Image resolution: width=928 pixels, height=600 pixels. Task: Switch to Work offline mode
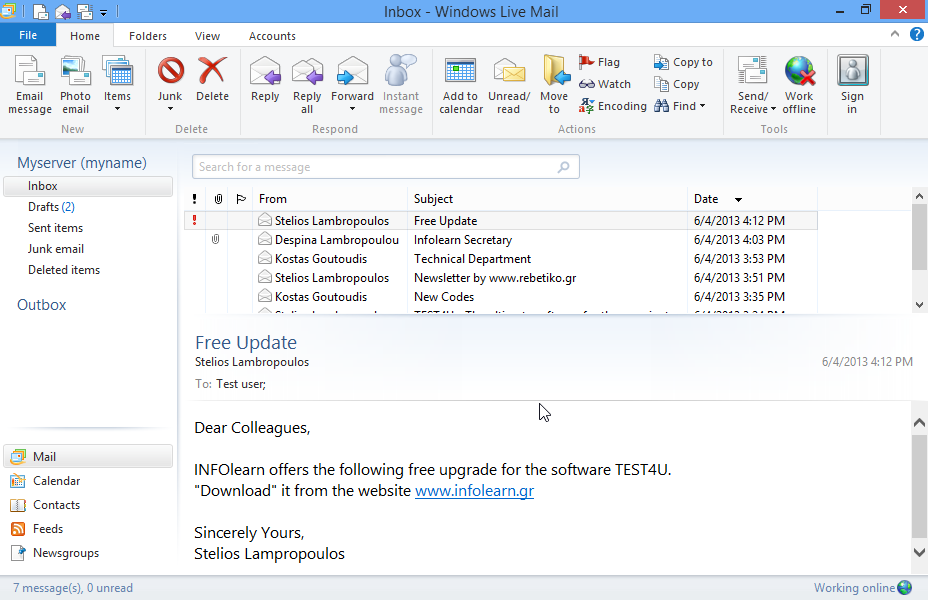click(x=799, y=85)
